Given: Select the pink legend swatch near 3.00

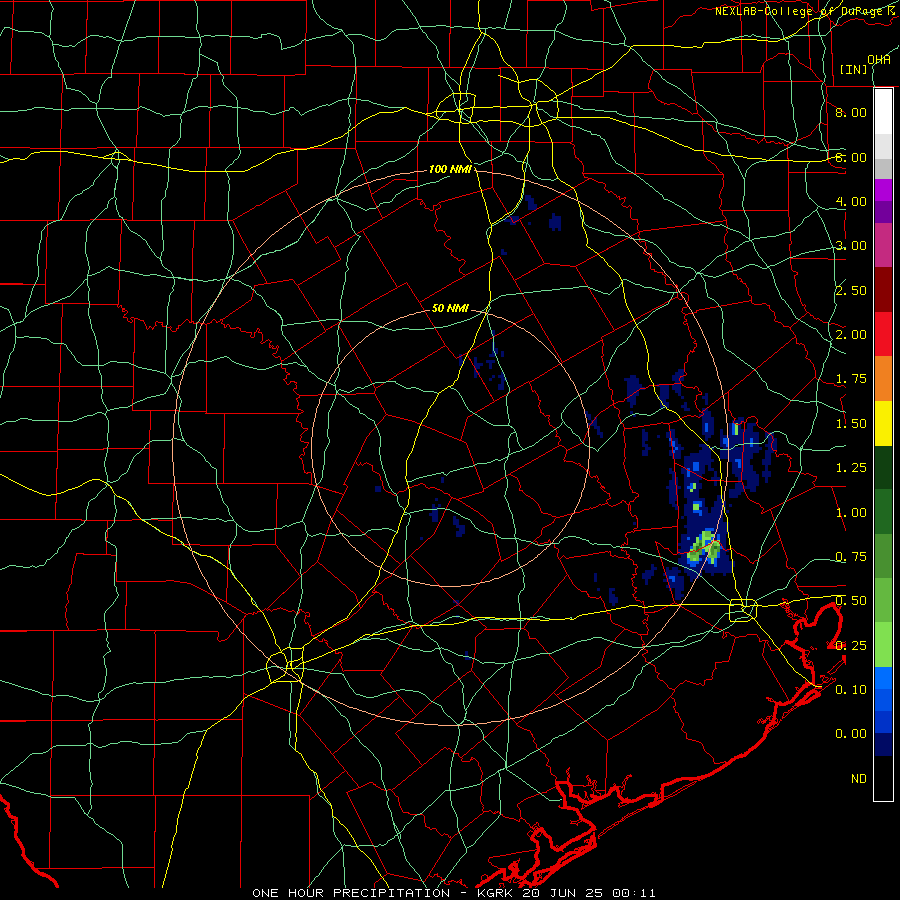Looking at the screenshot, I should point(883,246).
